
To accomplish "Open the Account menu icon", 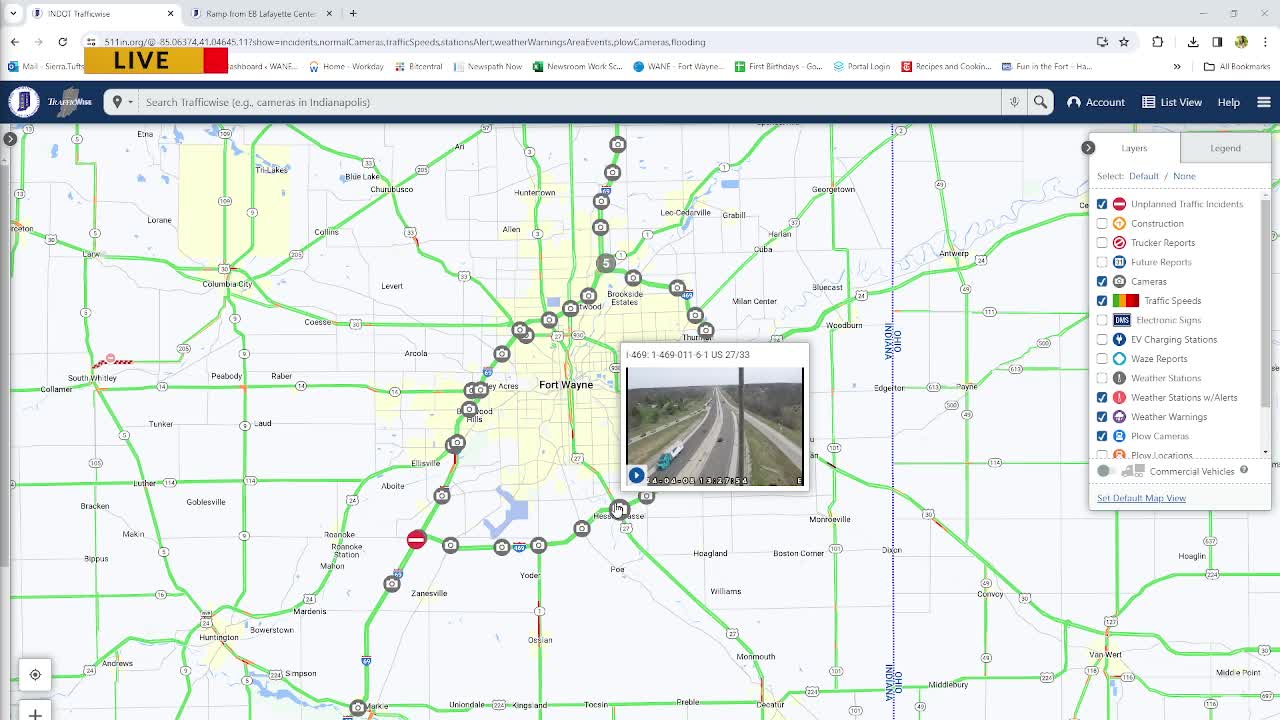I will [1073, 101].
